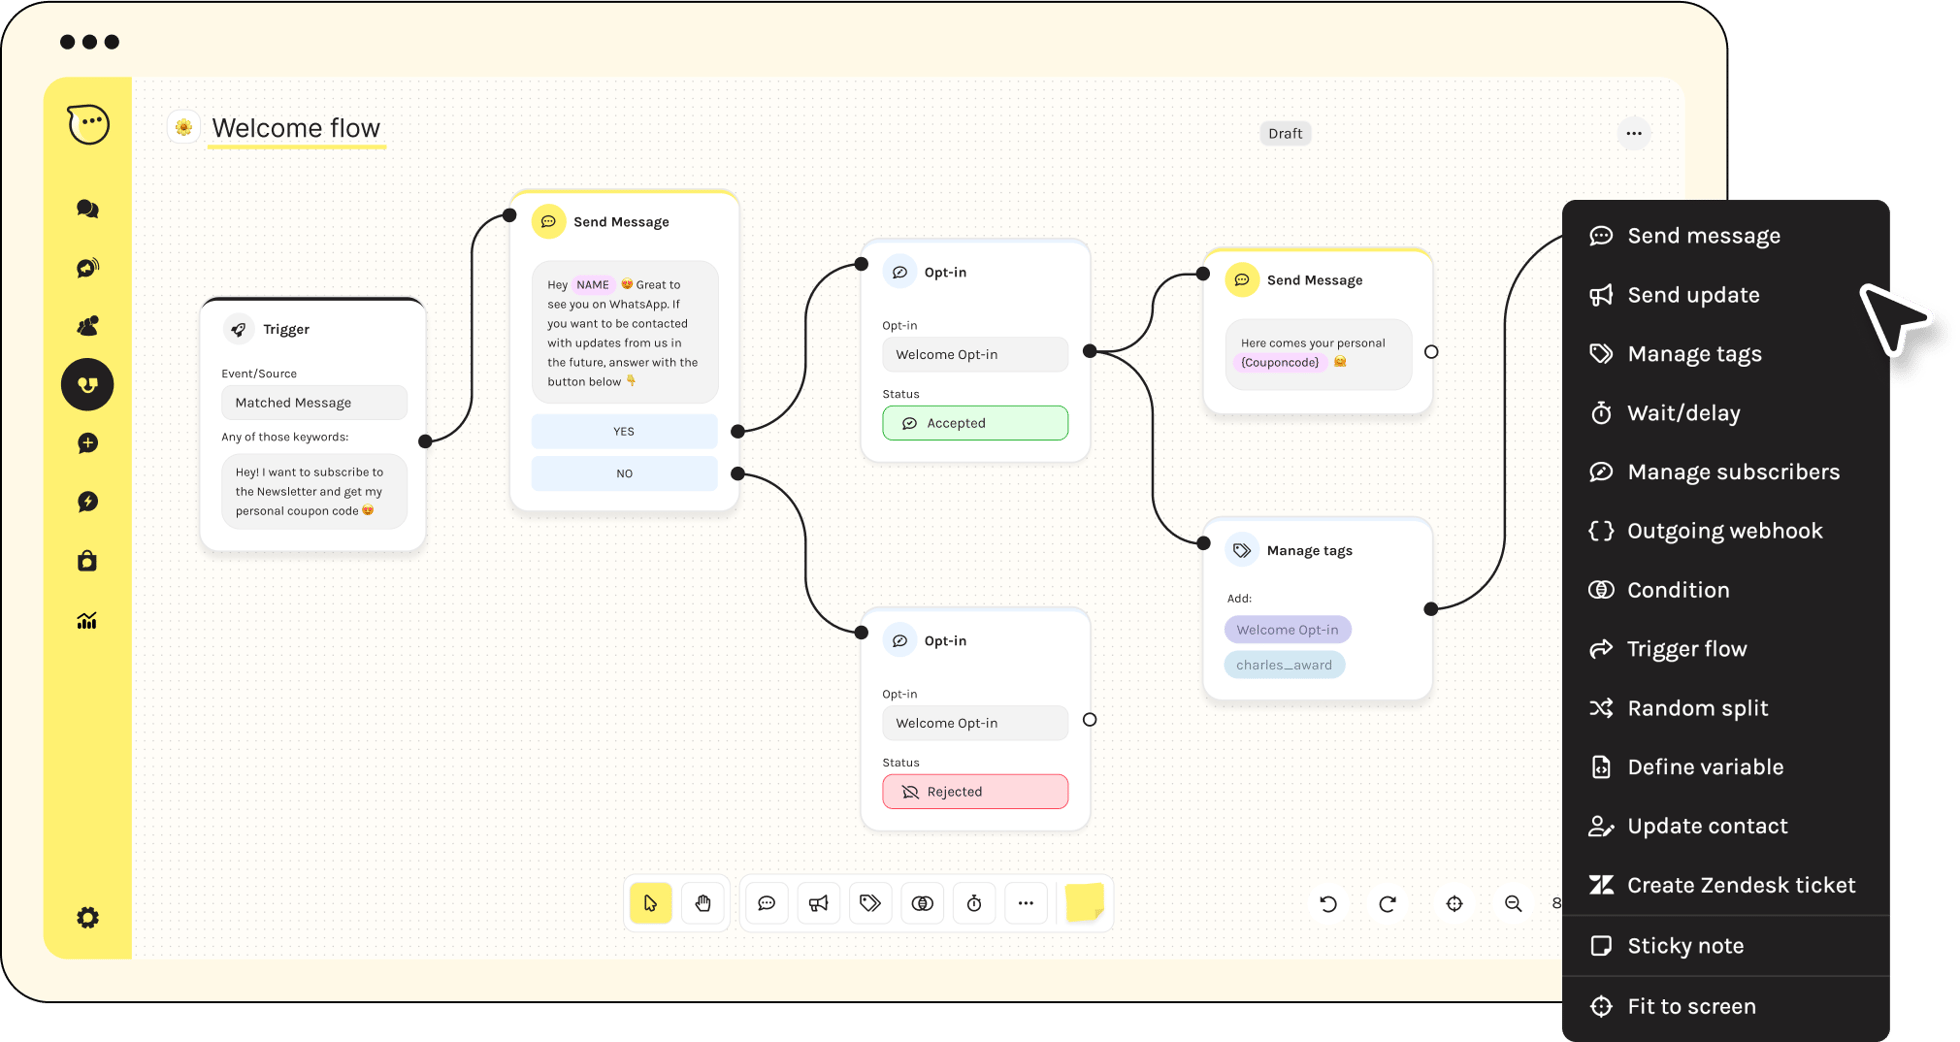
Task: Choose Update contact from the node menu
Action: click(x=1725, y=826)
